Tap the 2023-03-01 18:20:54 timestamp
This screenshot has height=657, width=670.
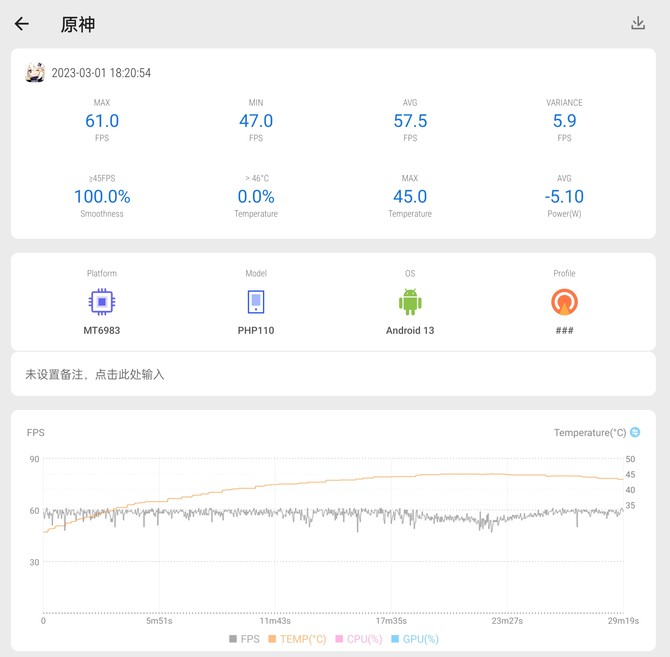tap(101, 73)
